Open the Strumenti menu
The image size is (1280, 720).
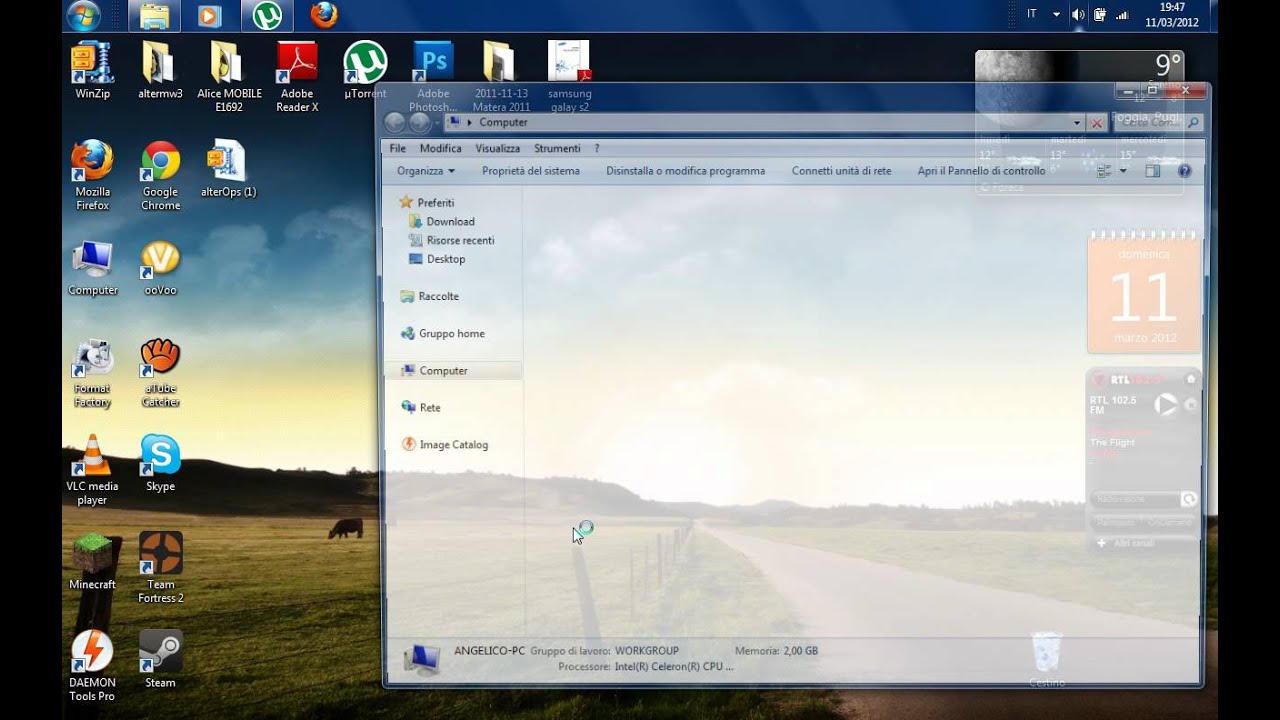(557, 148)
